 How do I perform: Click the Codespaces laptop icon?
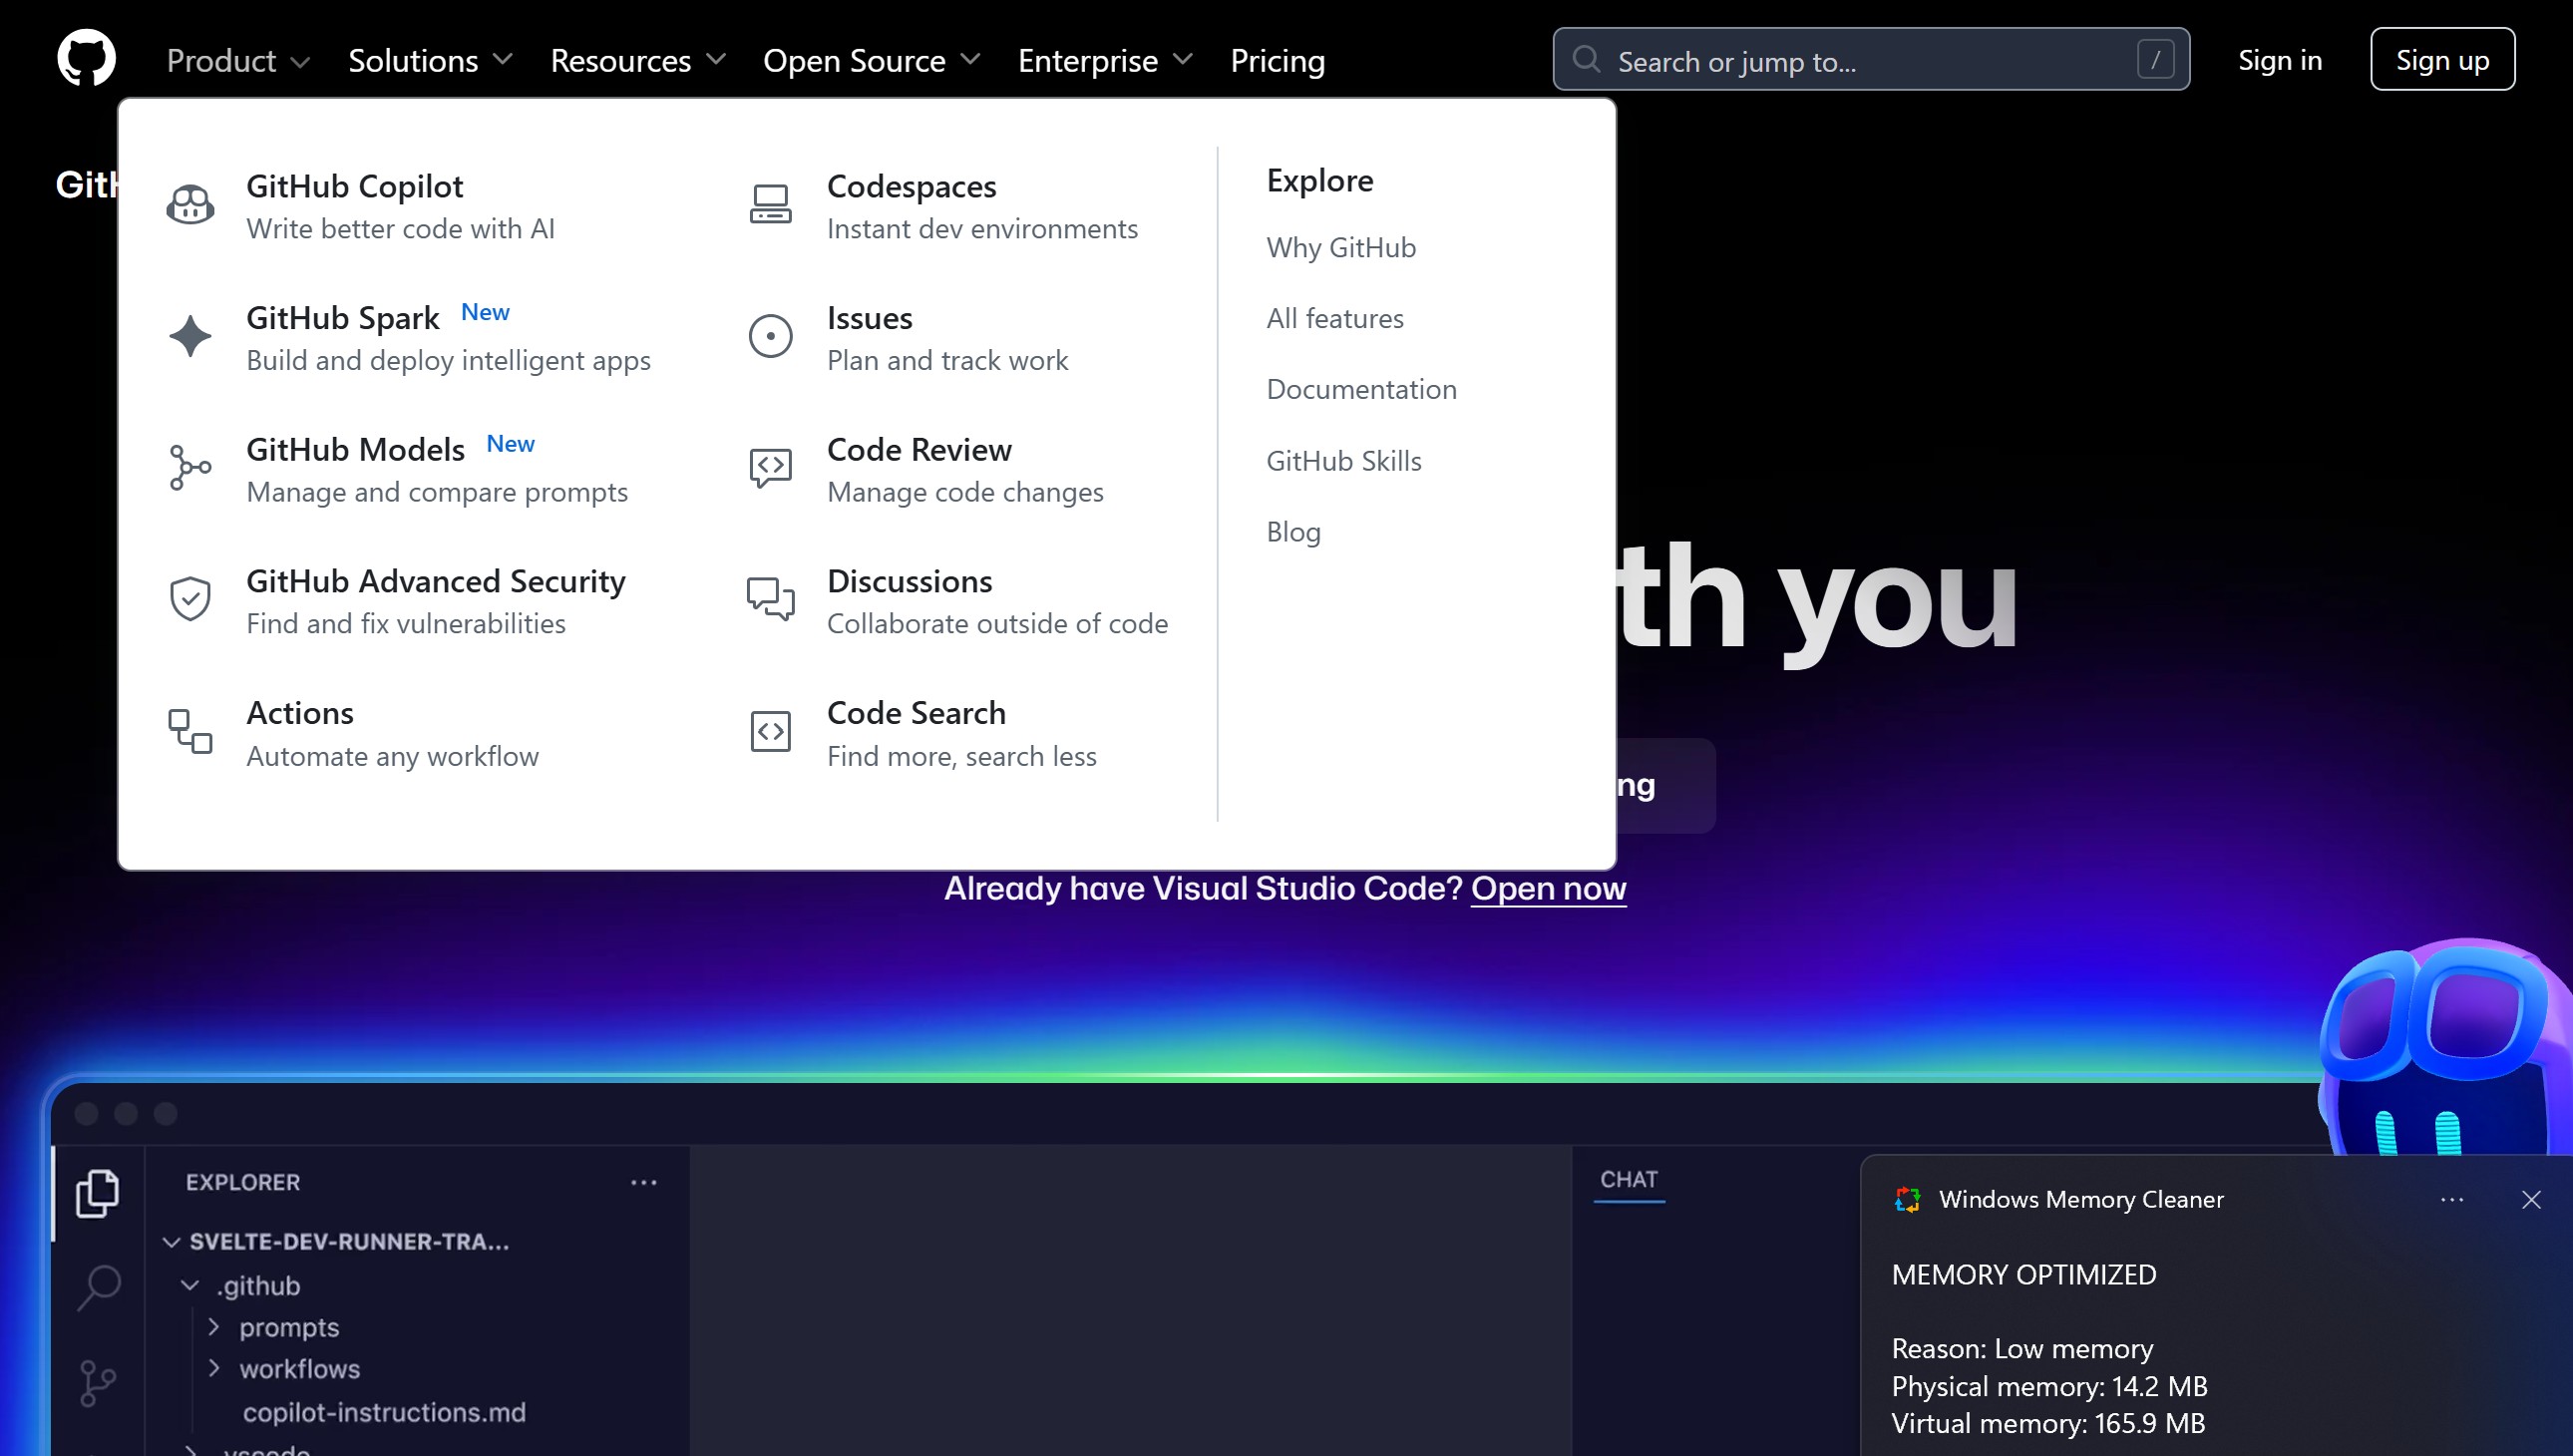[771, 205]
